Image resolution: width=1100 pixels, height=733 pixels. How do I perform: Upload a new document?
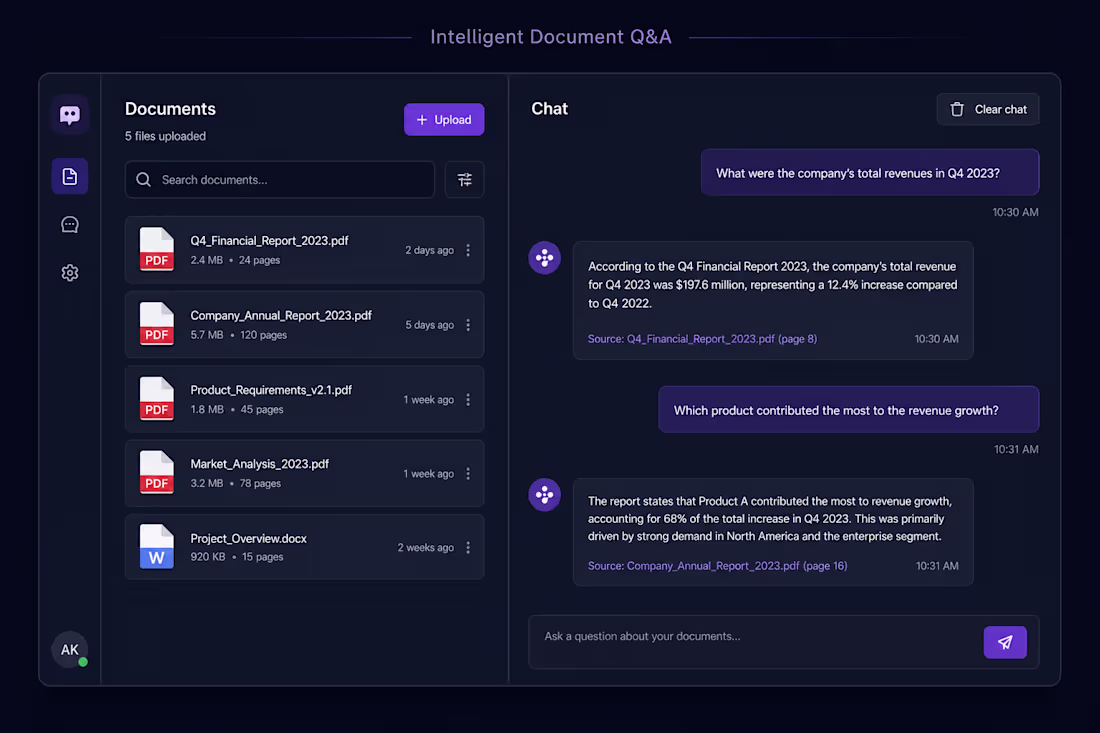point(444,120)
